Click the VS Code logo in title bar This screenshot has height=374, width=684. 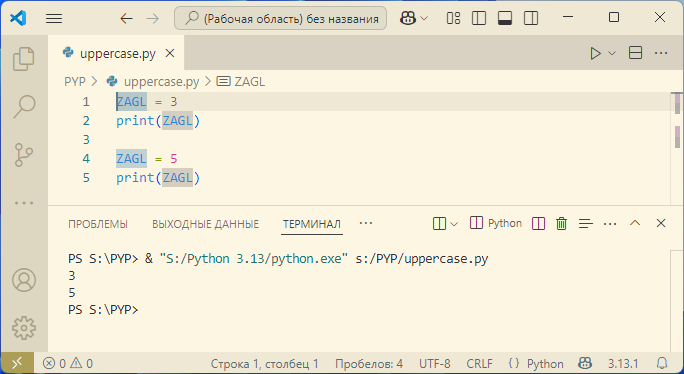18,18
